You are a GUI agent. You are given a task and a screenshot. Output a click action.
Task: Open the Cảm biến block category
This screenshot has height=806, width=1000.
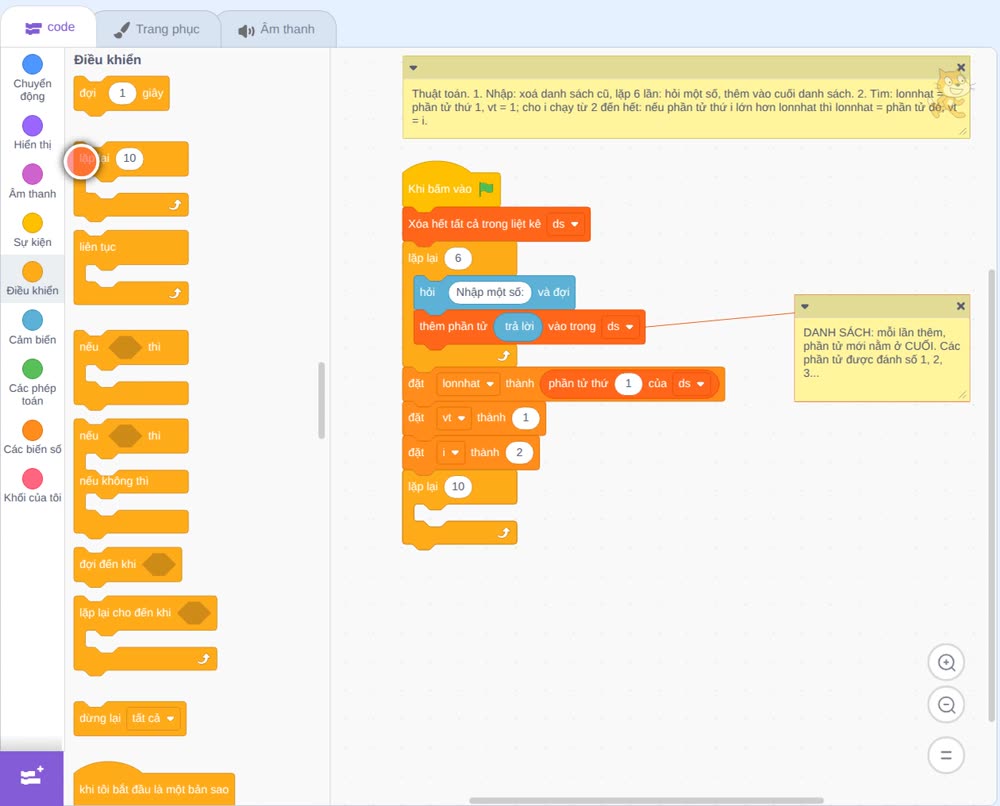(x=33, y=328)
